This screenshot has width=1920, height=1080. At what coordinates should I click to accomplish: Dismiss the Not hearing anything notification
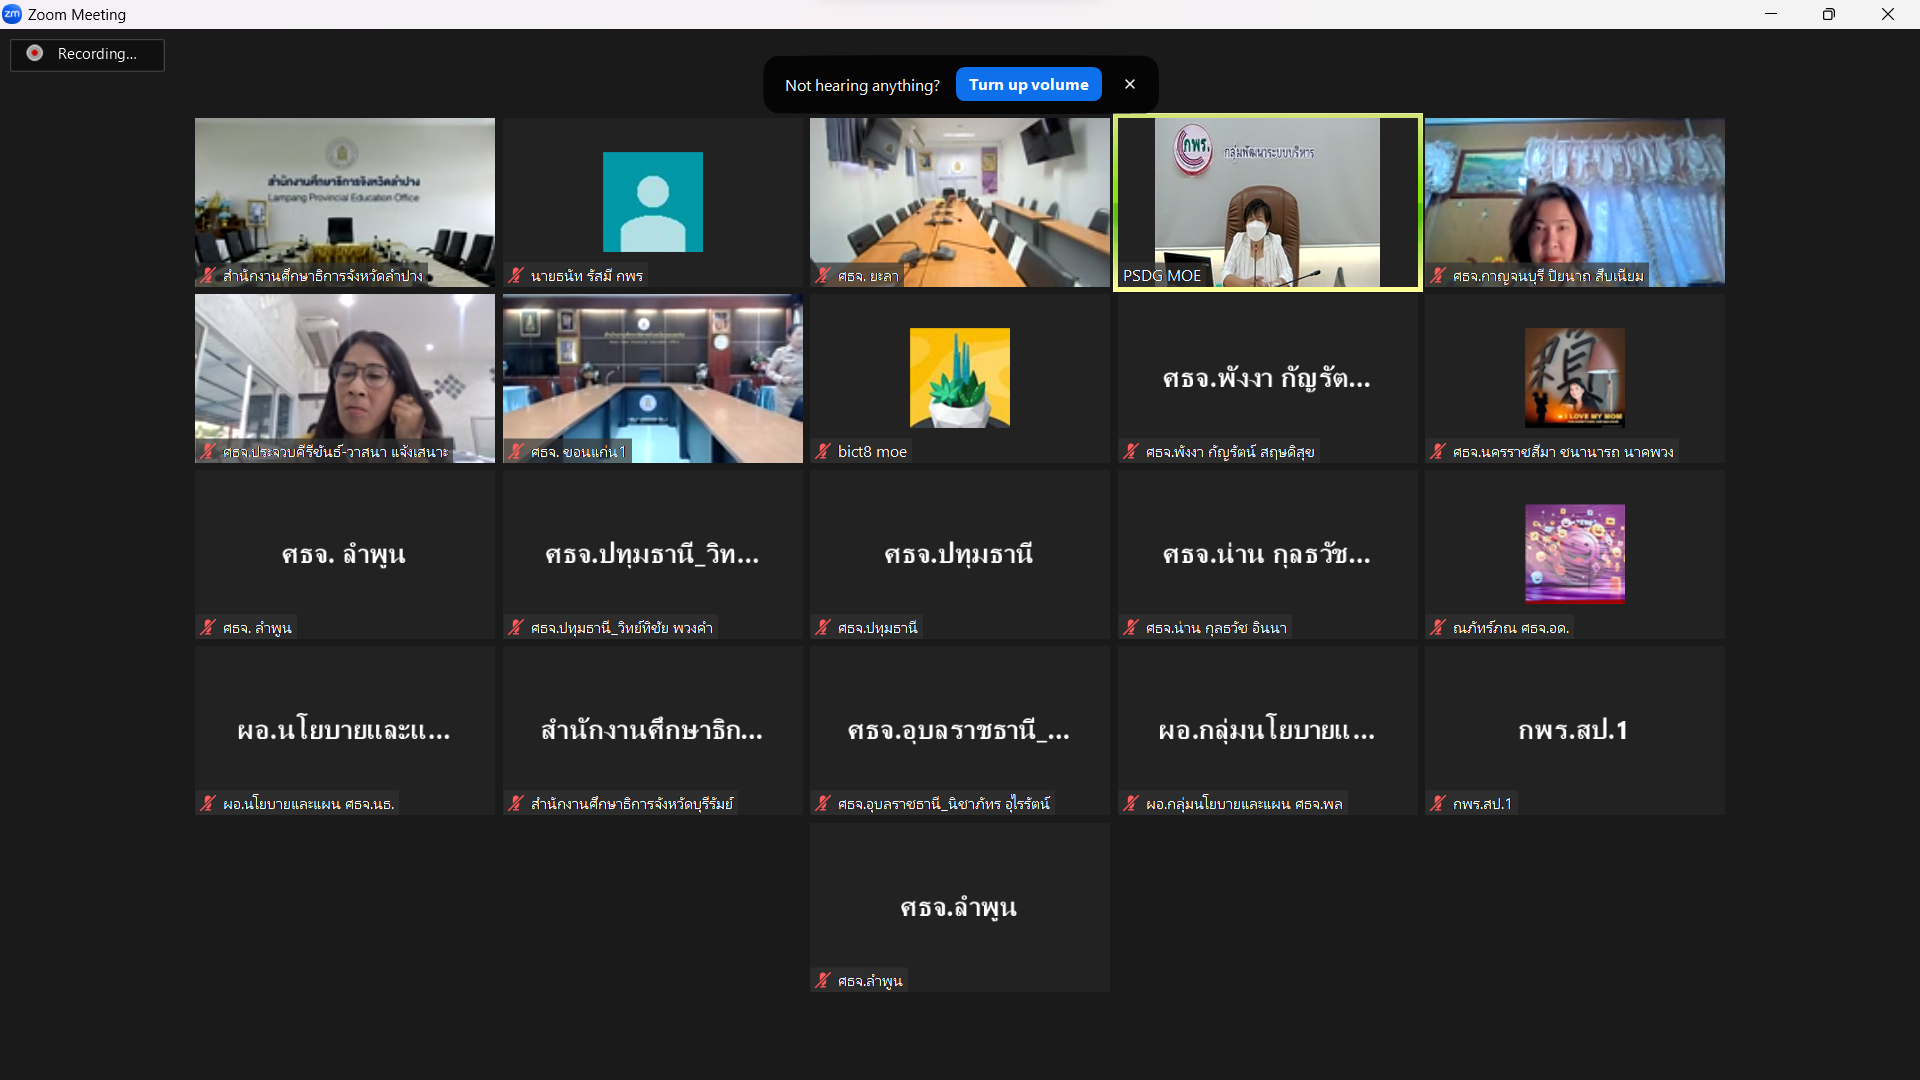click(x=1130, y=85)
